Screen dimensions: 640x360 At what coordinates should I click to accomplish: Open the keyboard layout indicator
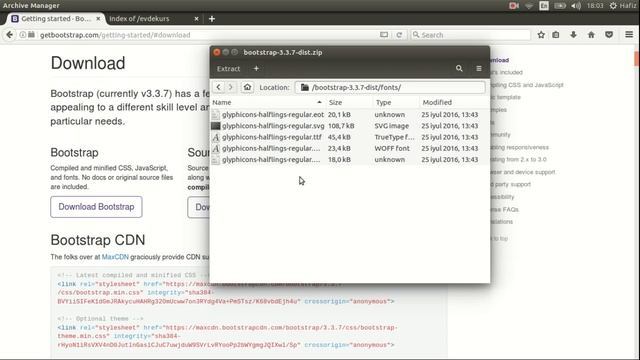pos(544,6)
